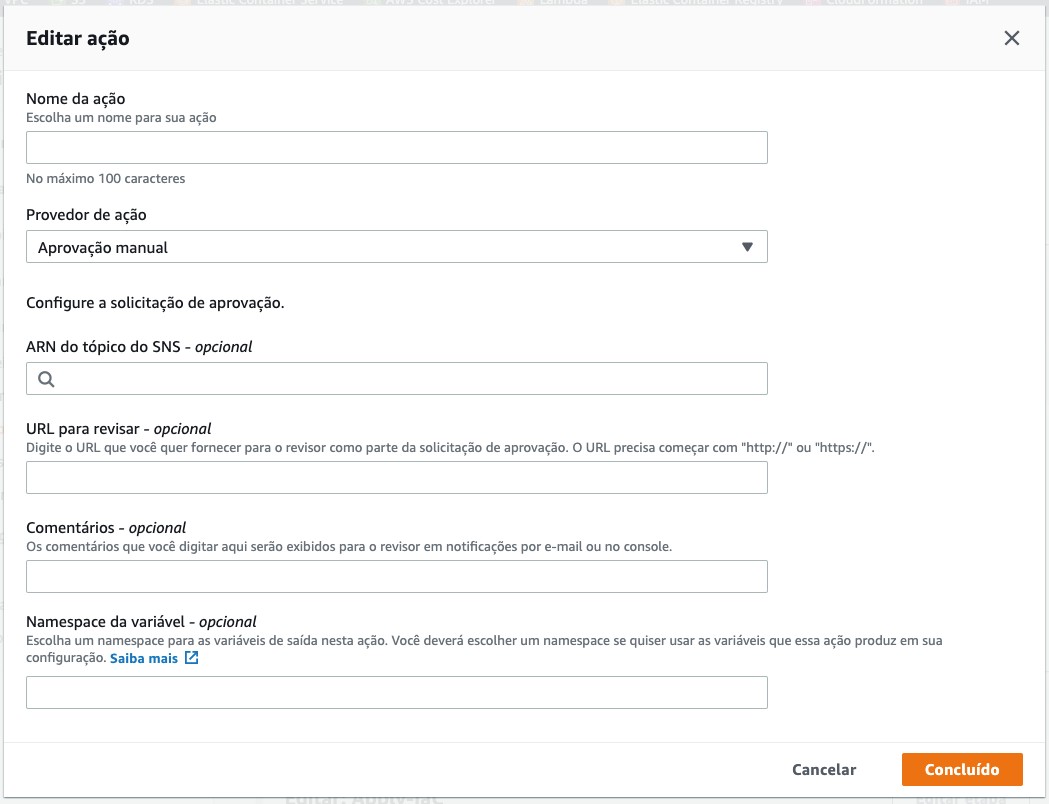Click the ARN do tópico do SNS search box
1049x804 pixels.
(x=410, y=379)
